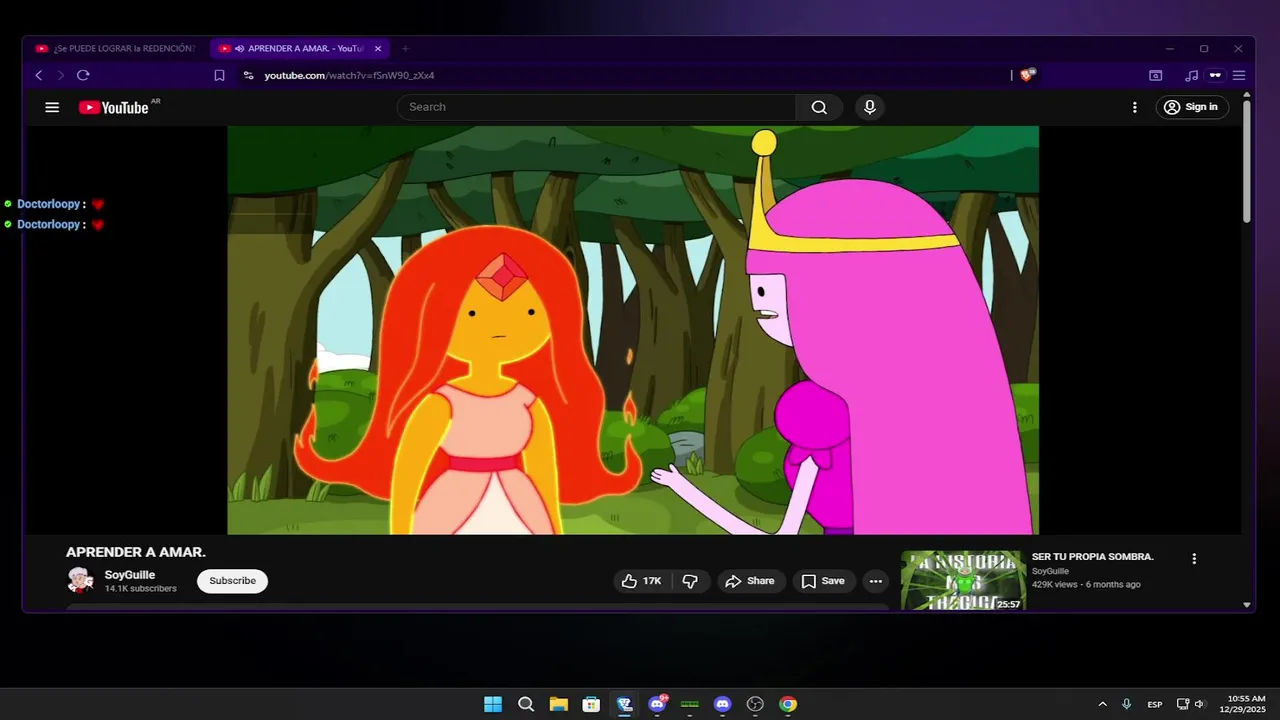1280x720 pixels.
Task: Open Discord with notification badge on taskbar
Action: click(657, 704)
